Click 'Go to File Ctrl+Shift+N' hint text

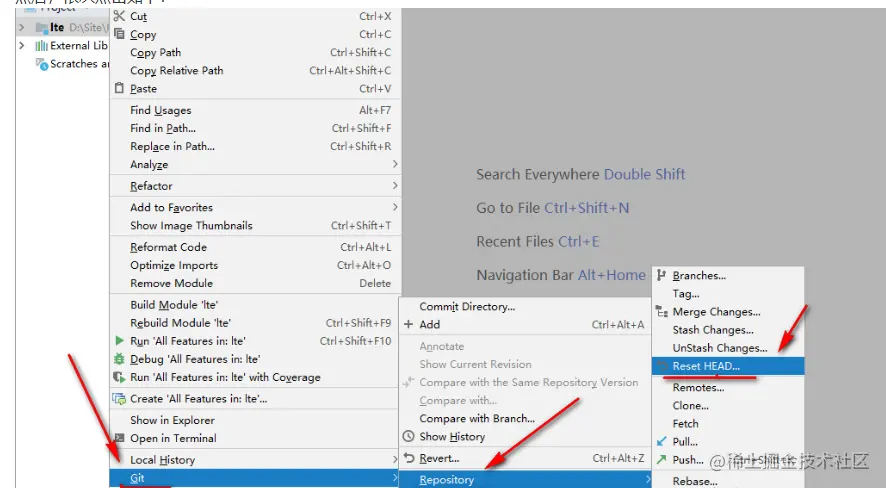pos(552,208)
